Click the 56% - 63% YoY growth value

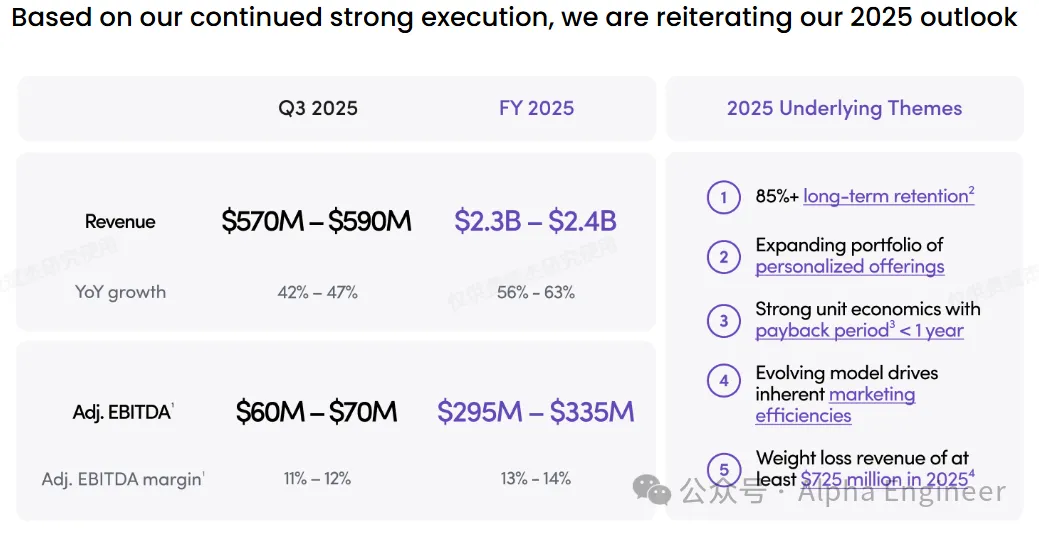535,293
